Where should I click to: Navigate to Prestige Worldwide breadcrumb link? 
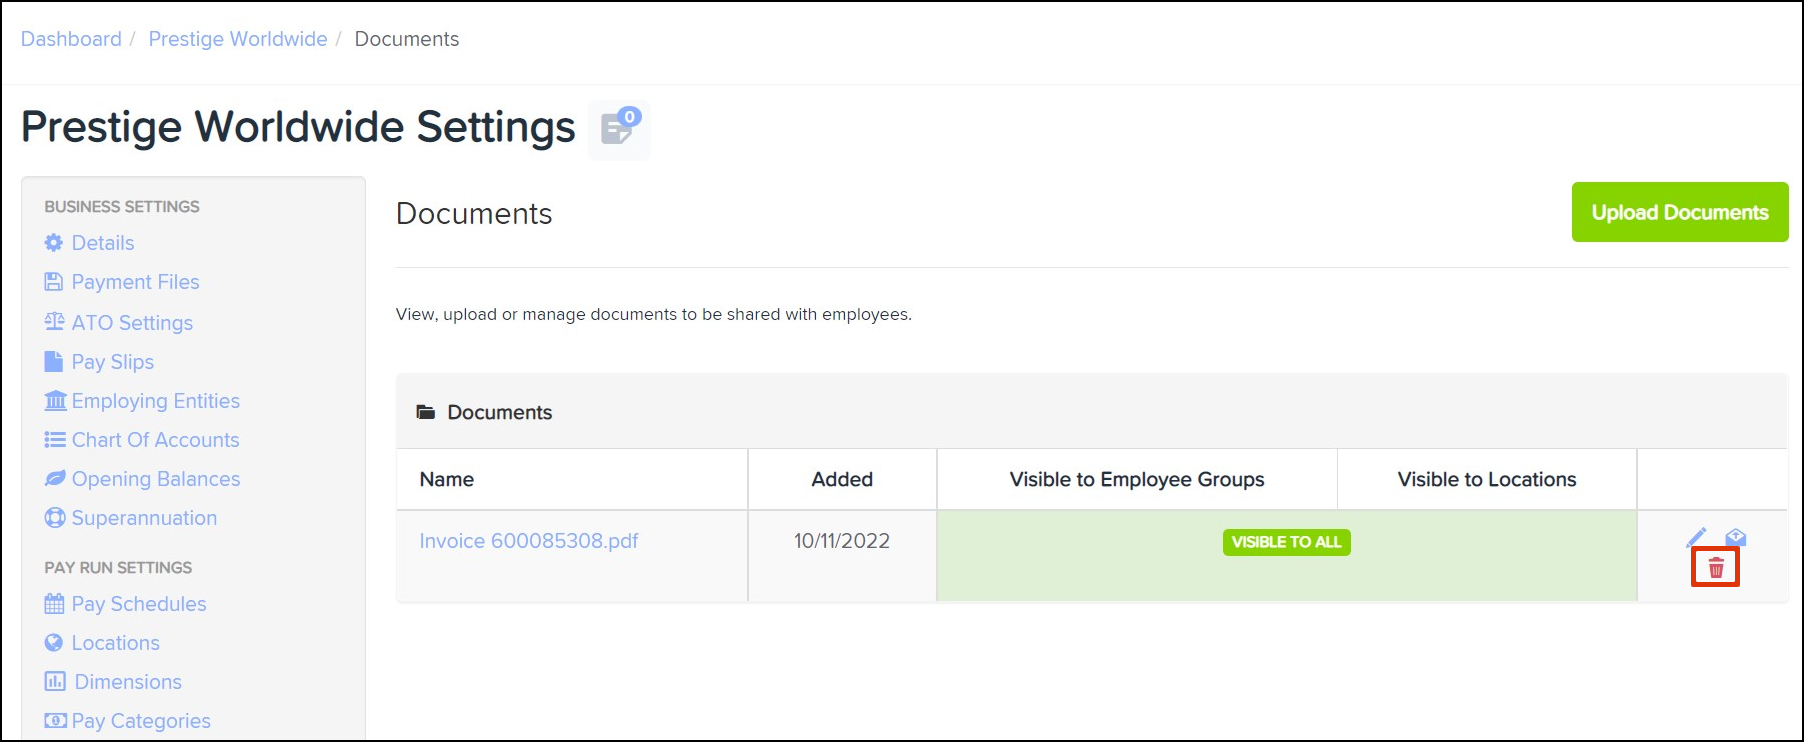(238, 39)
